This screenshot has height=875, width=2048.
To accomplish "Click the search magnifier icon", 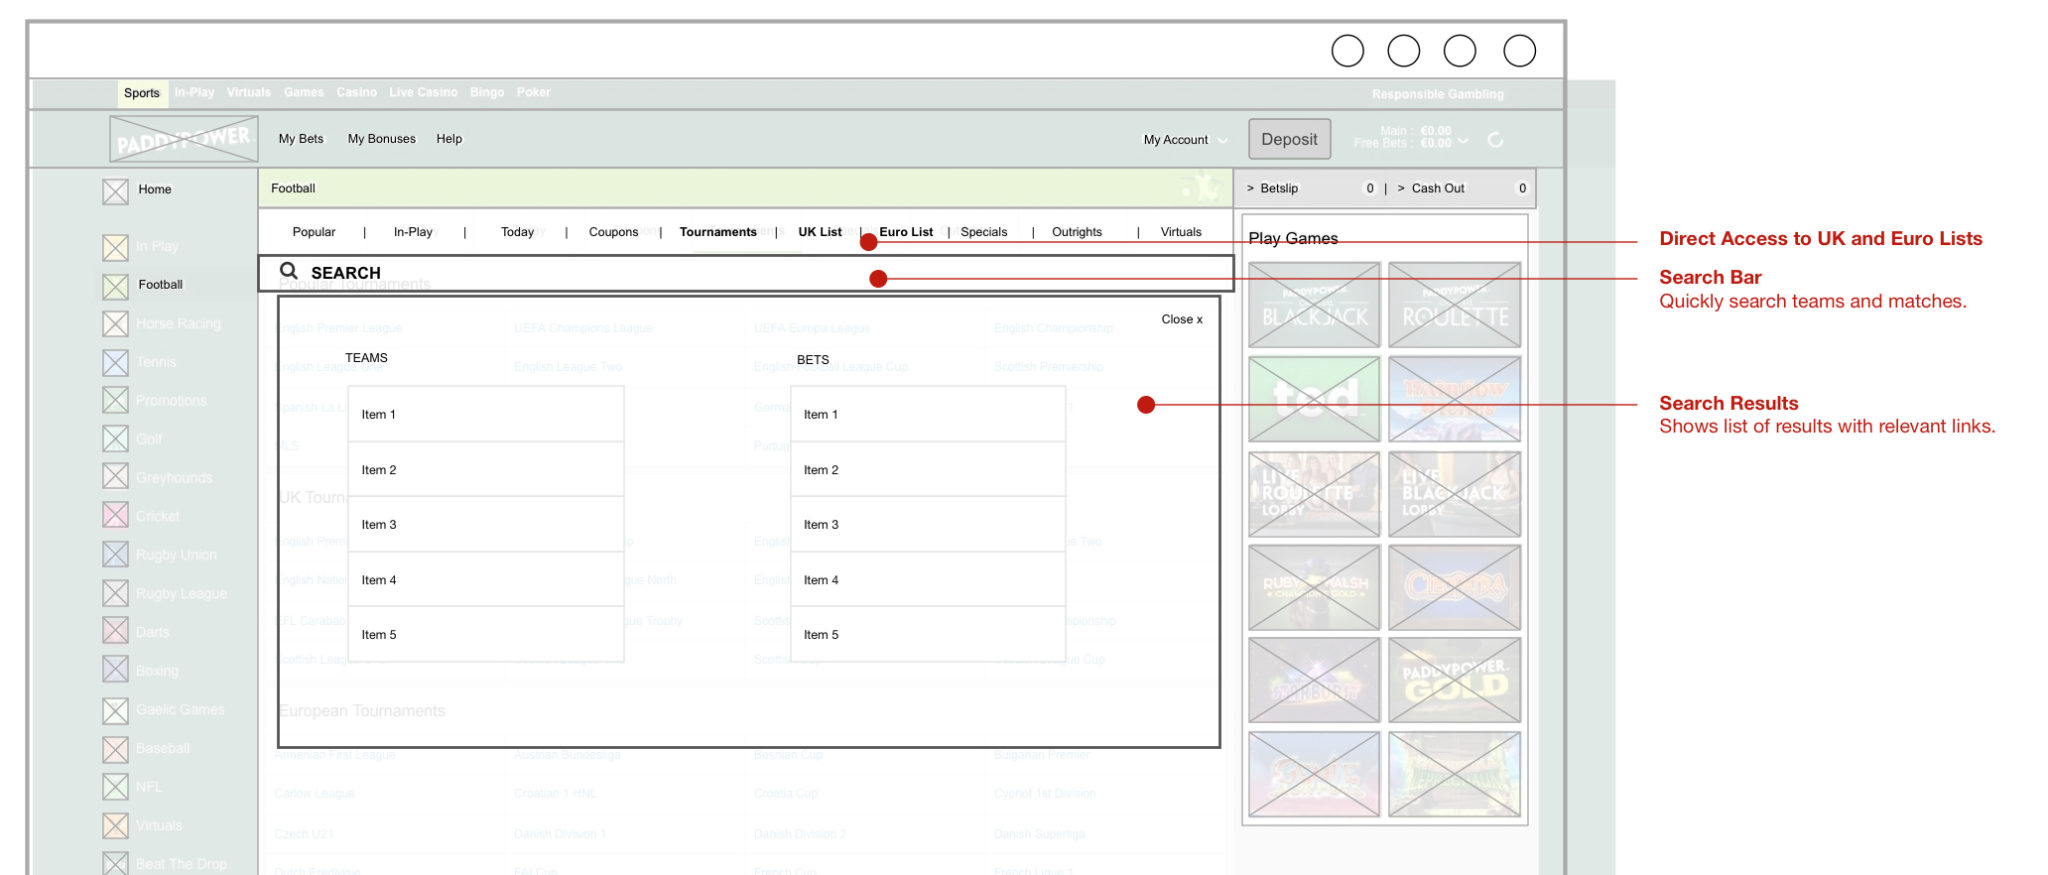I will [x=288, y=271].
